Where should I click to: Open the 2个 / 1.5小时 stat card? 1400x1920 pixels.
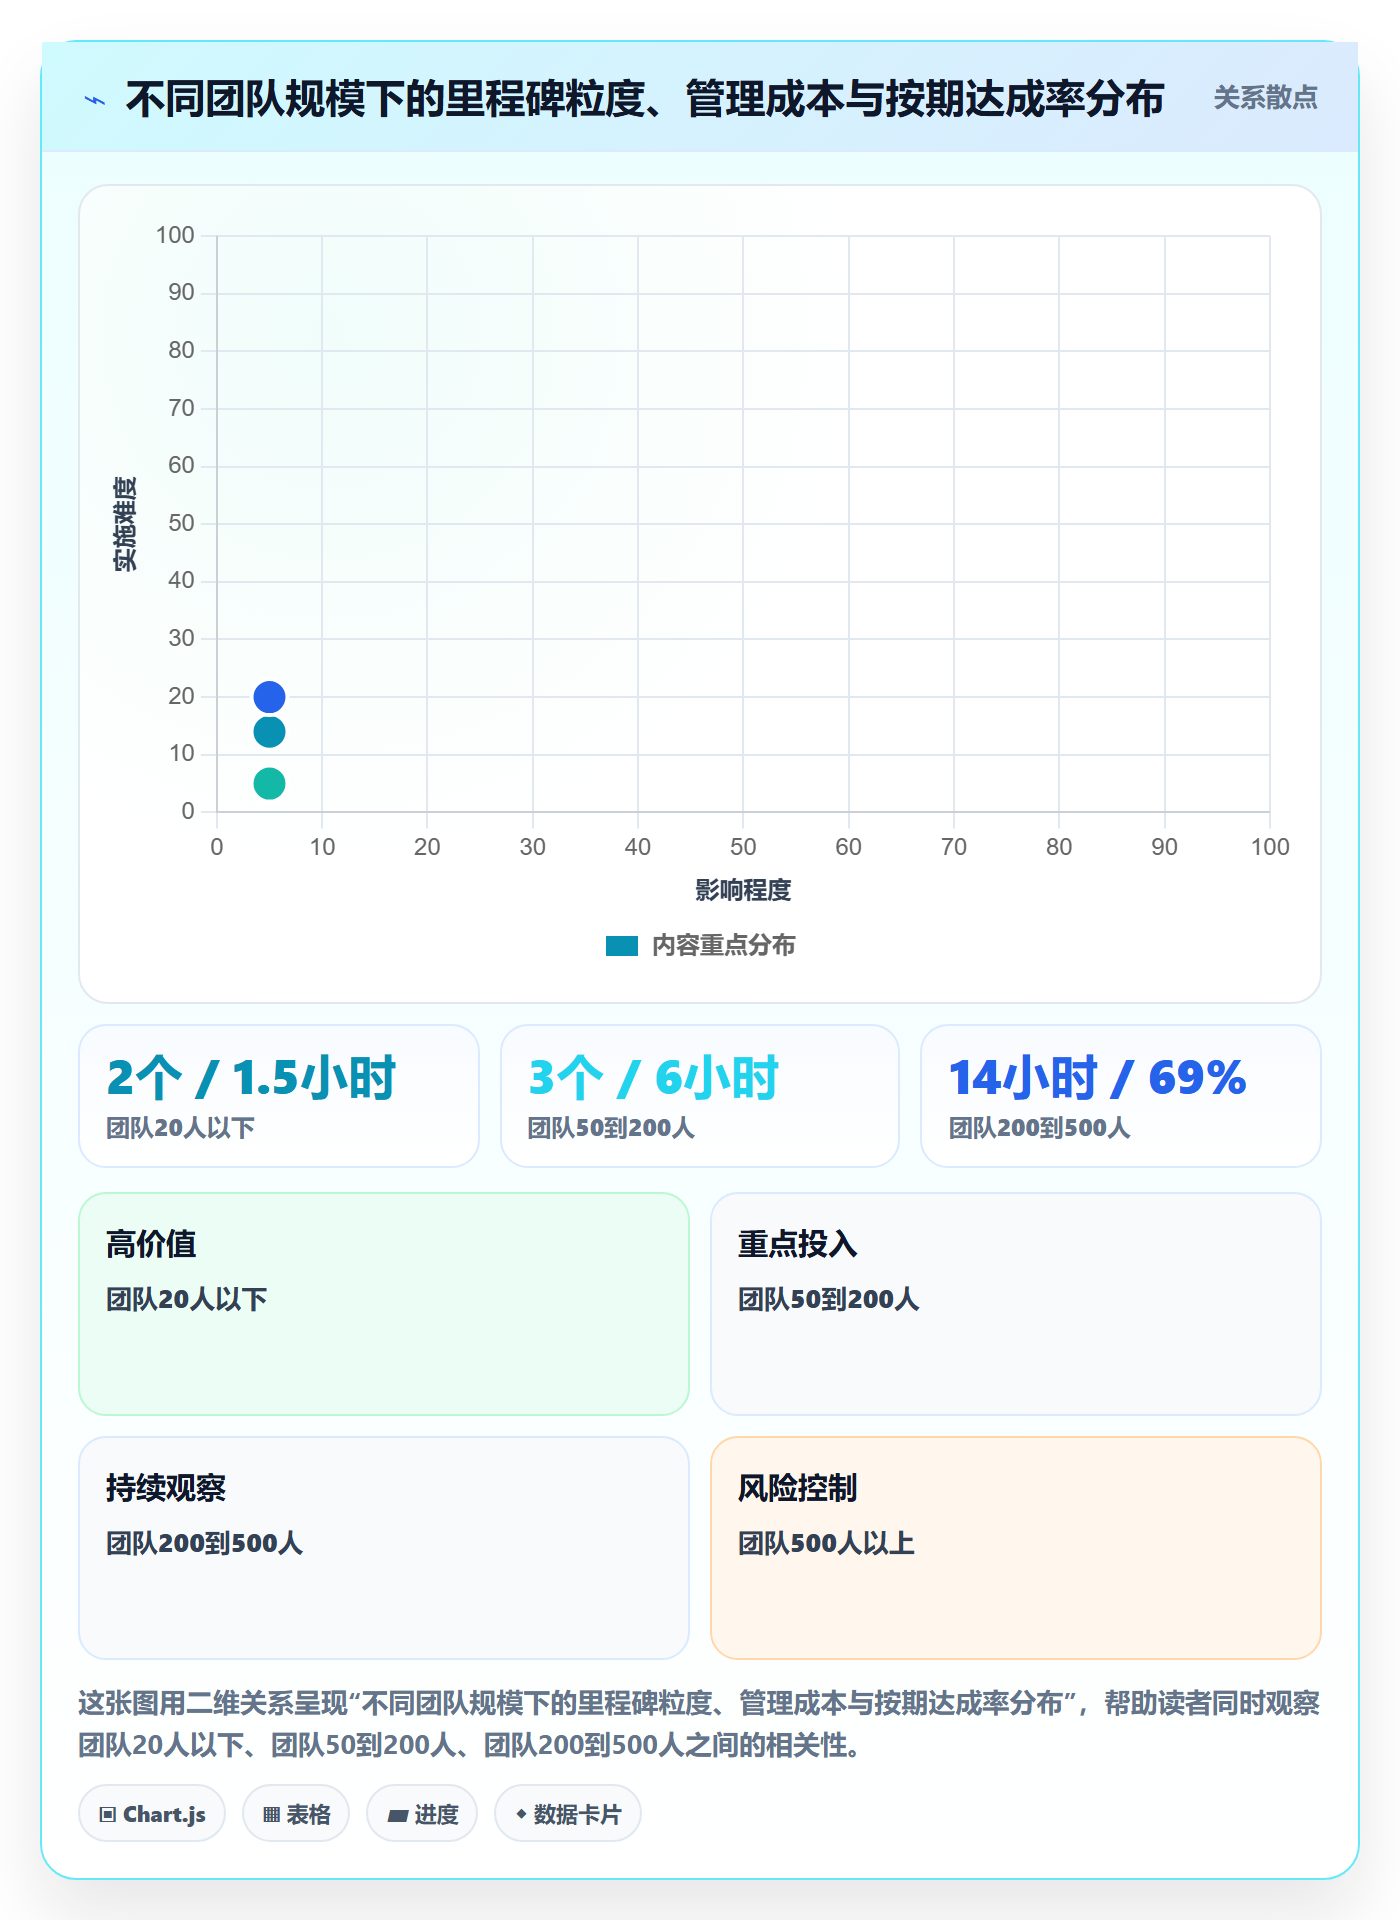279,1096
